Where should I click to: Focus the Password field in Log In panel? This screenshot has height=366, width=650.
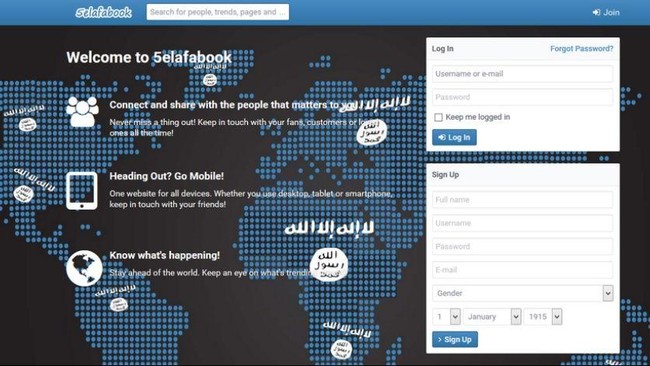tap(522, 97)
